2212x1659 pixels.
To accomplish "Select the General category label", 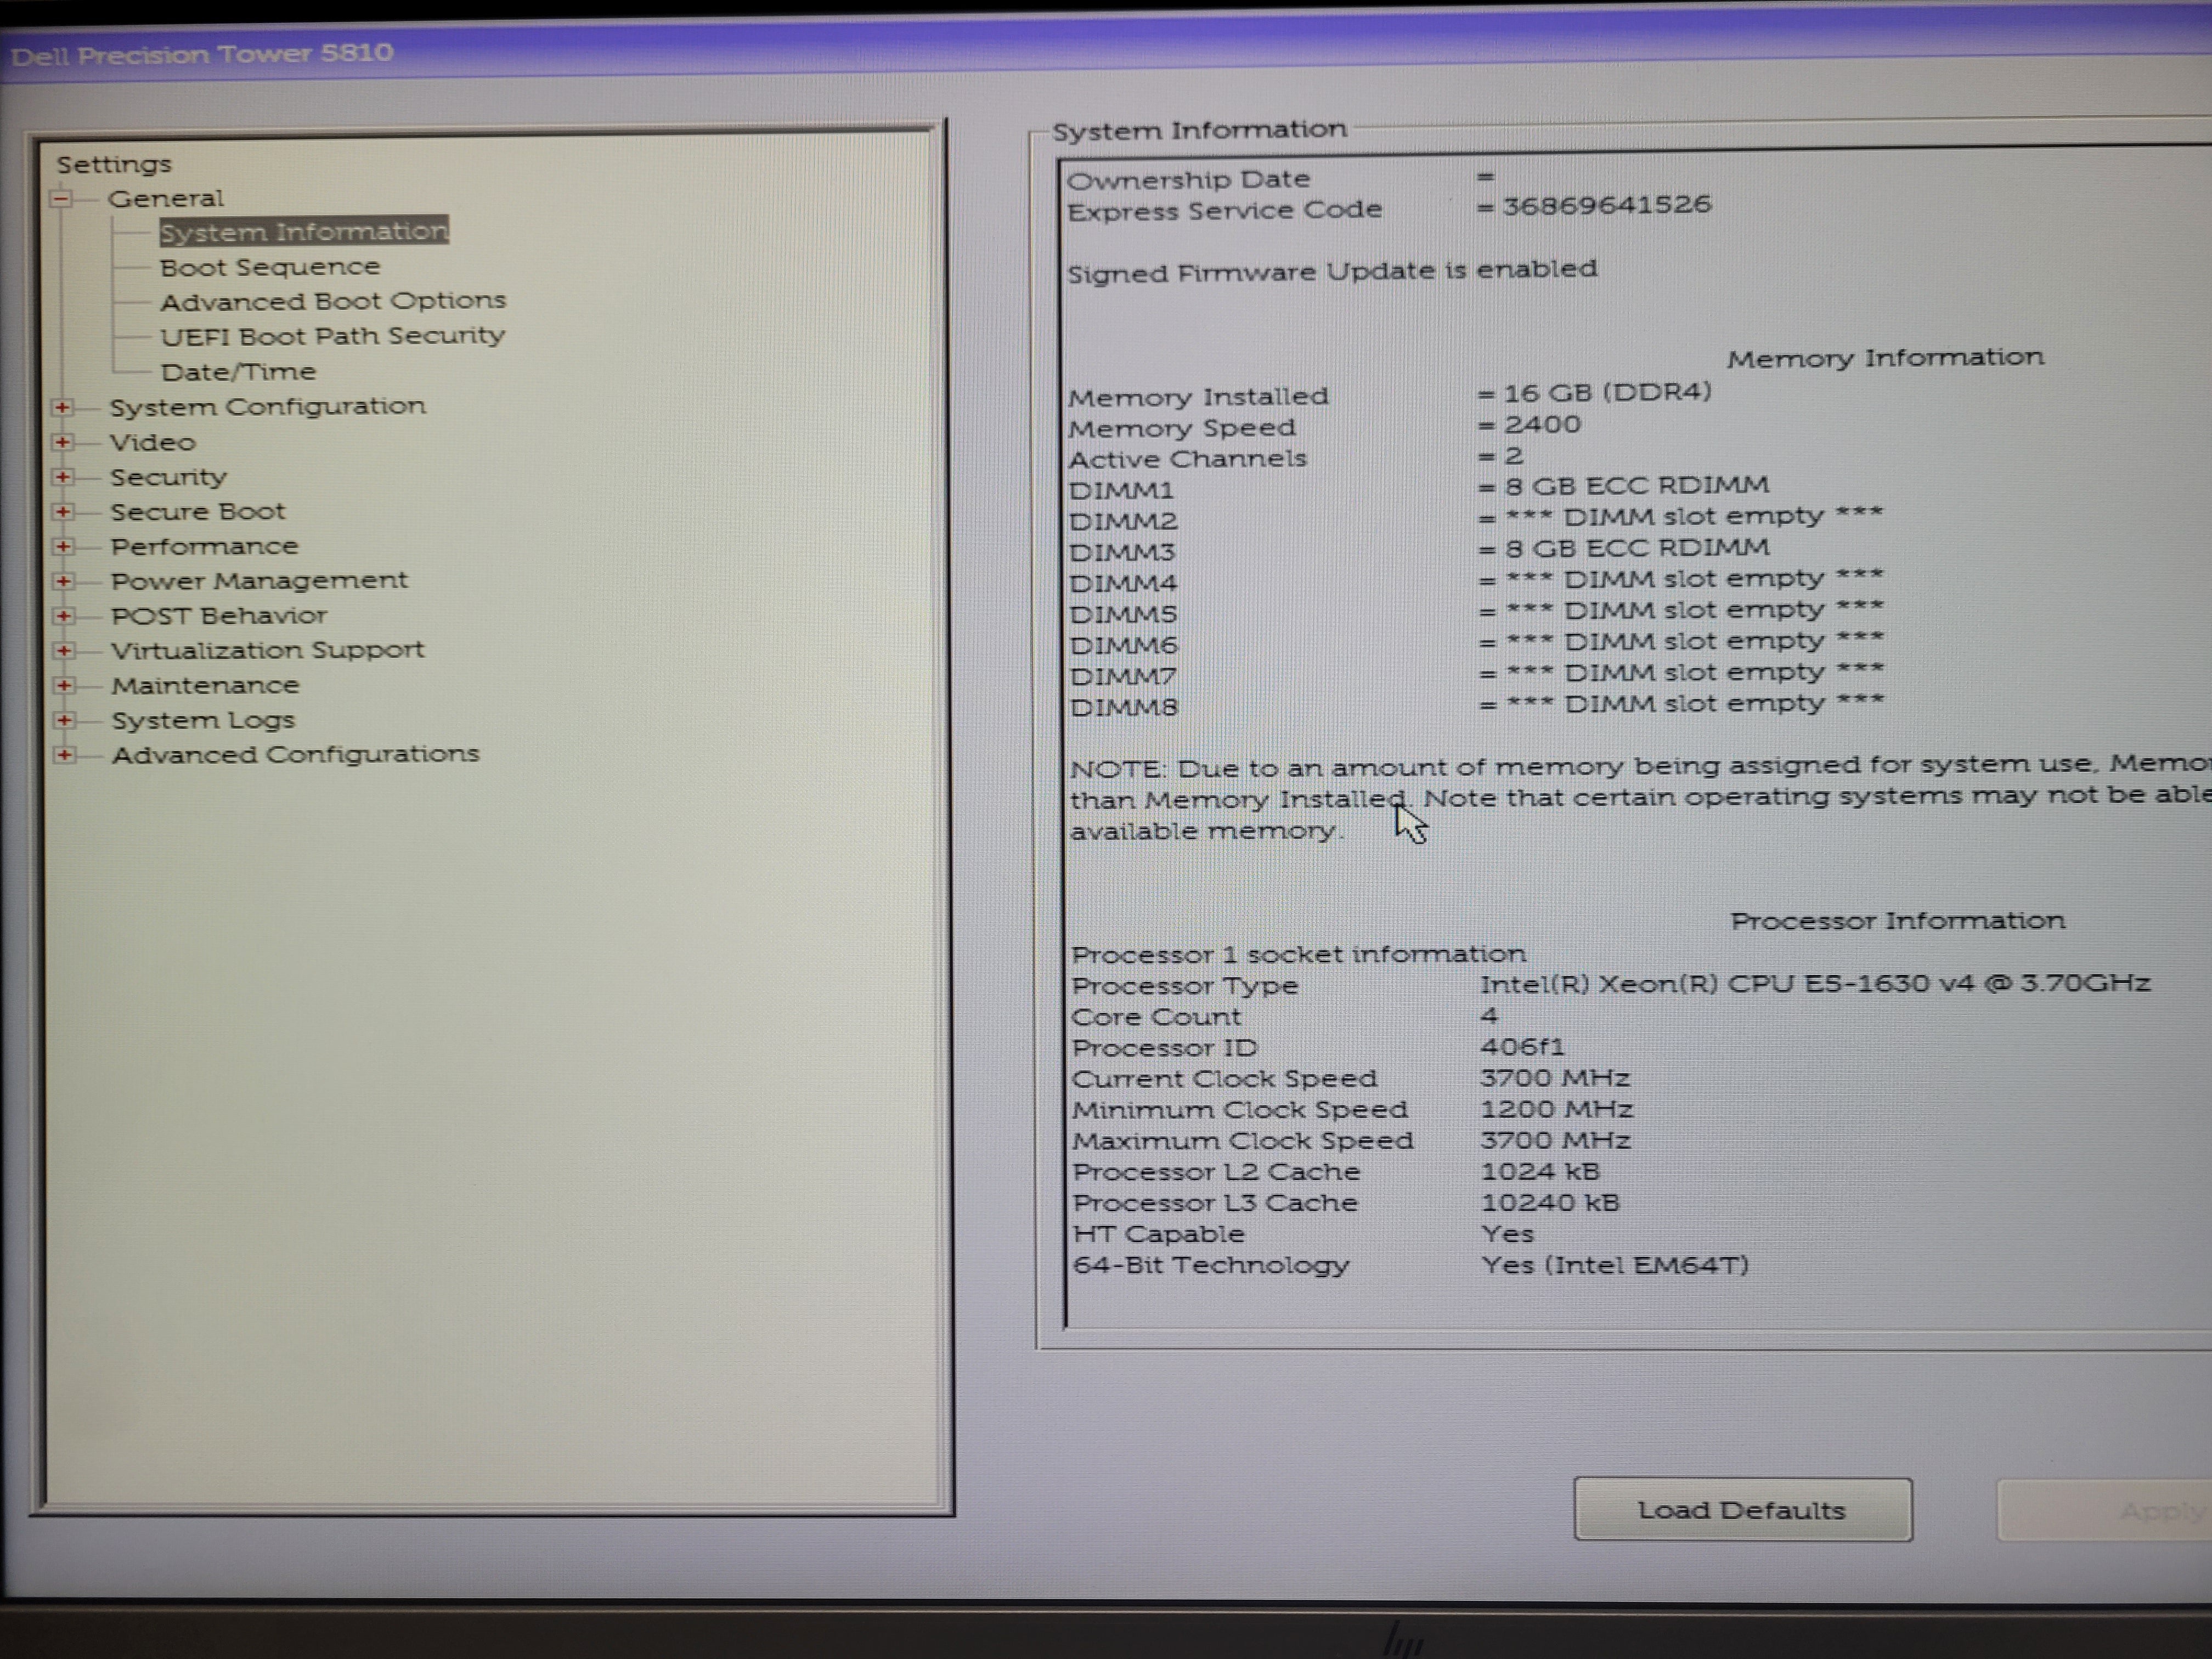I will click(166, 198).
